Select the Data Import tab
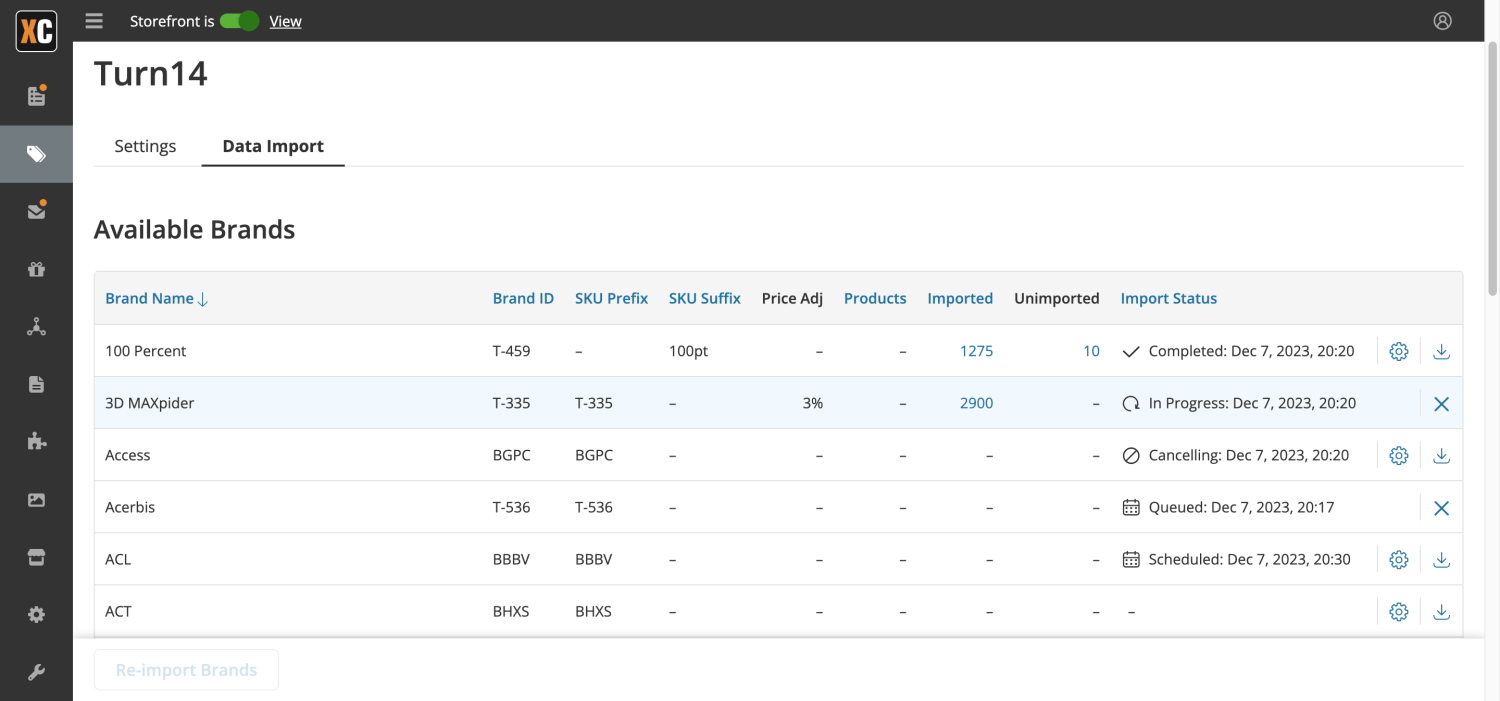The height and width of the screenshot is (701, 1500). (273, 146)
